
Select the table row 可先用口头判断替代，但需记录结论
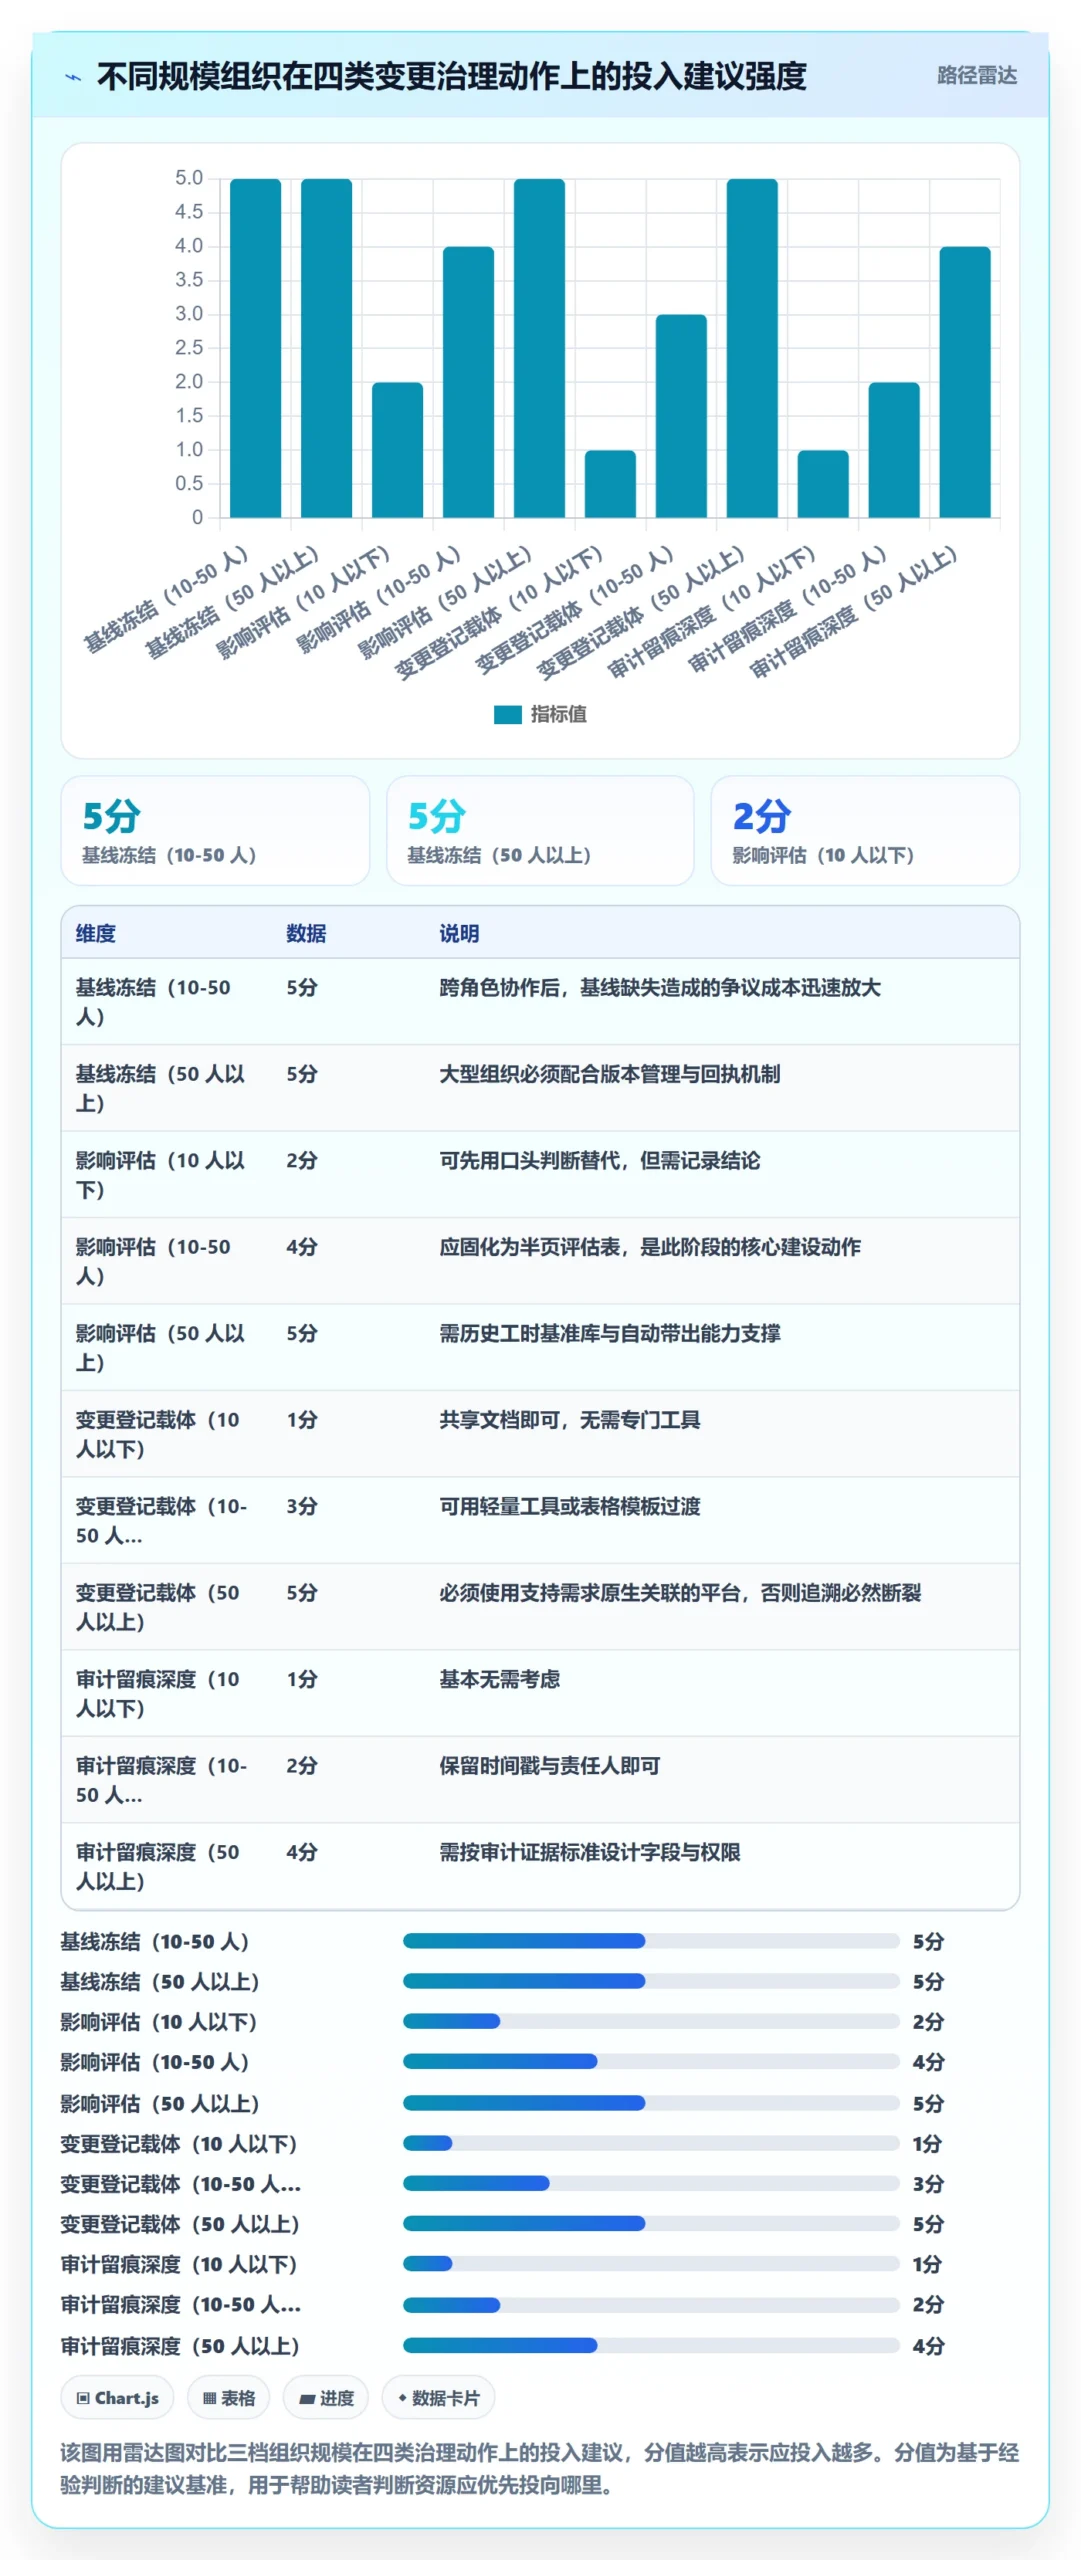[540, 1175]
